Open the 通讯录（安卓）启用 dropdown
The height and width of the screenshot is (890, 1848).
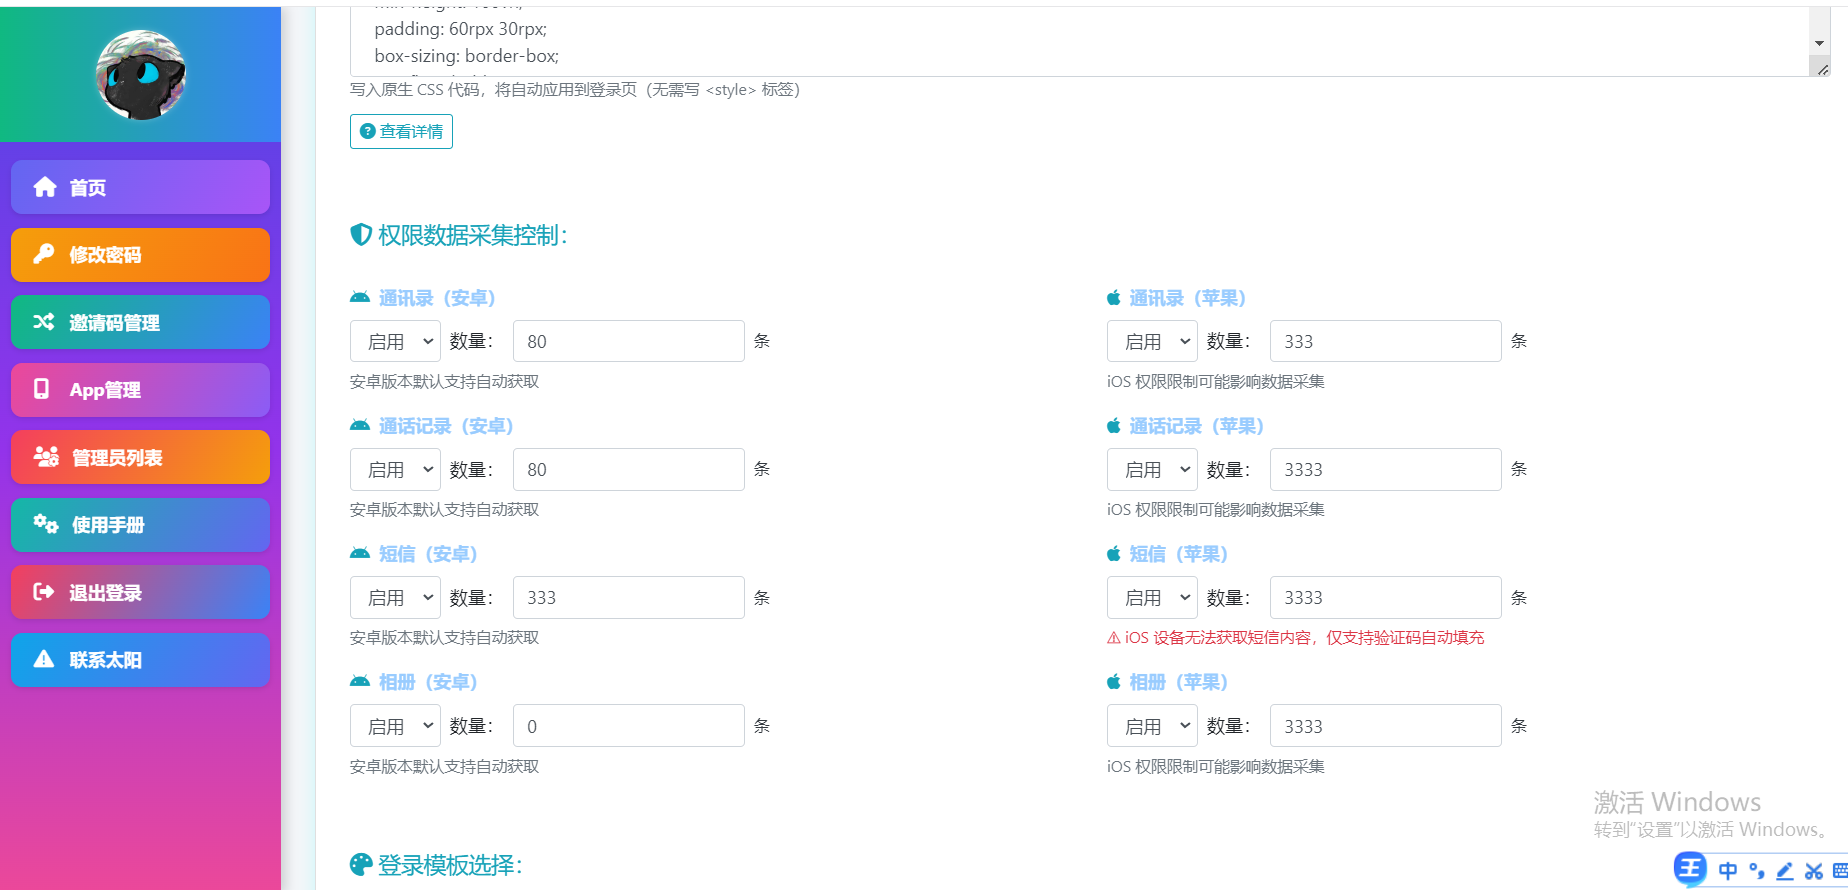(x=395, y=341)
